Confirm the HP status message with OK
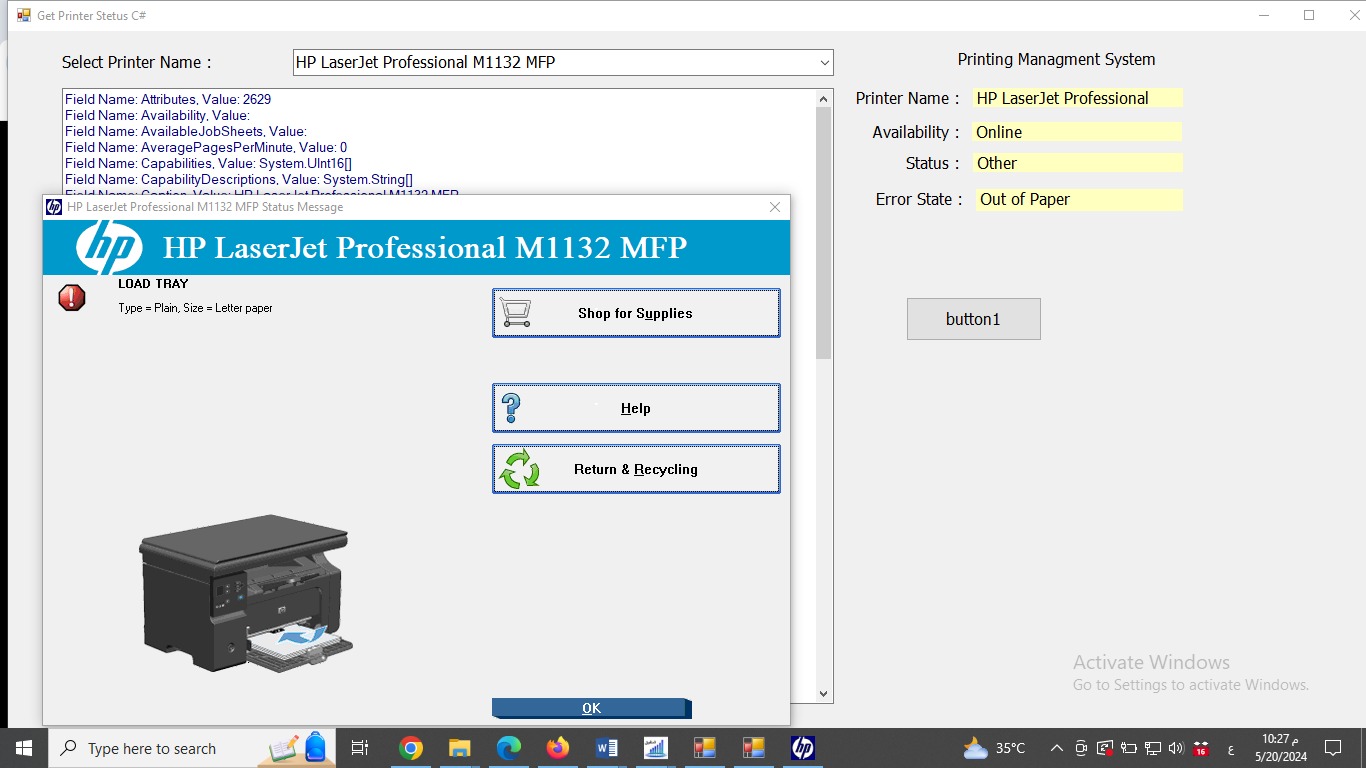Screen dimensions: 1366x768 [x=591, y=708]
